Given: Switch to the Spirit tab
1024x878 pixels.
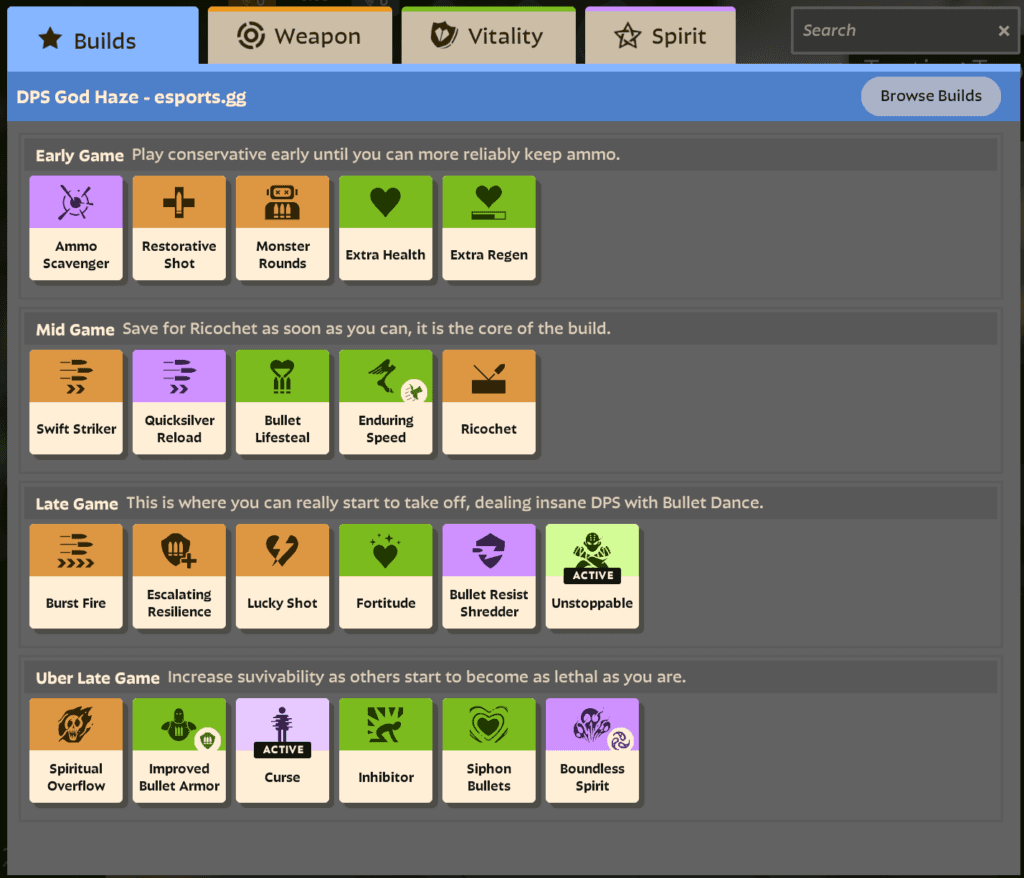Looking at the screenshot, I should (660, 35).
